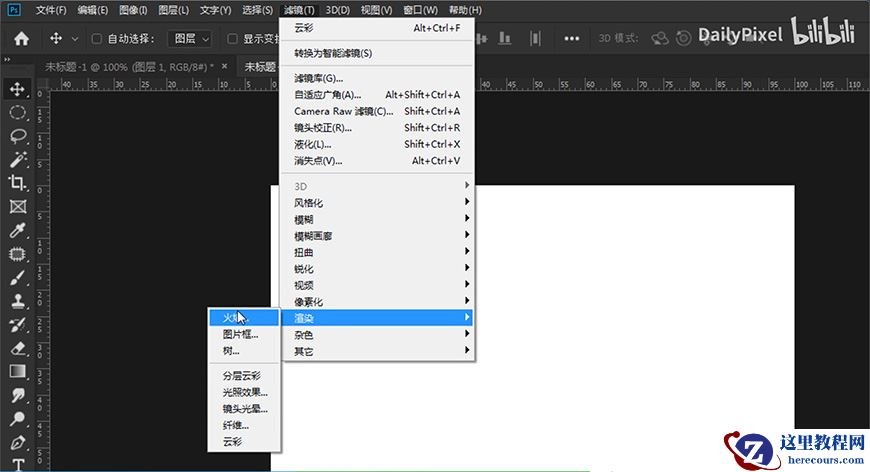Open the 文字(Y) menu
The width and height of the screenshot is (870, 472).
point(215,10)
